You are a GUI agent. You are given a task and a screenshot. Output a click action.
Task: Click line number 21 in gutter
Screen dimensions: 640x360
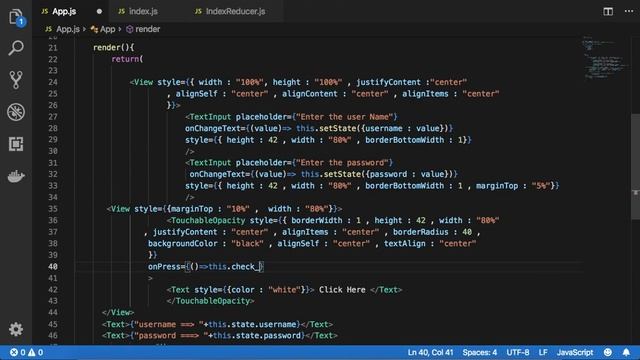coord(53,47)
